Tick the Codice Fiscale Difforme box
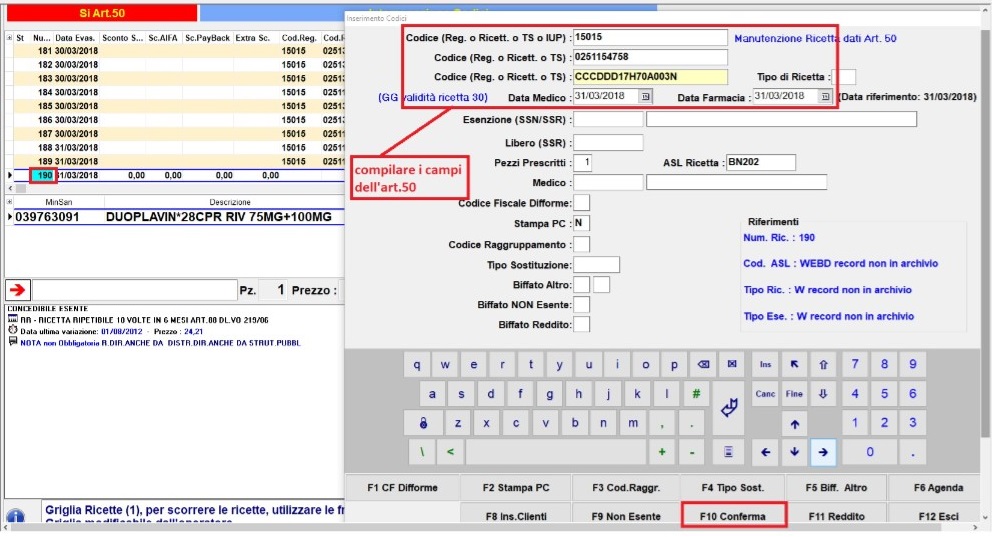Viewport: 992px width, 537px height. (581, 204)
